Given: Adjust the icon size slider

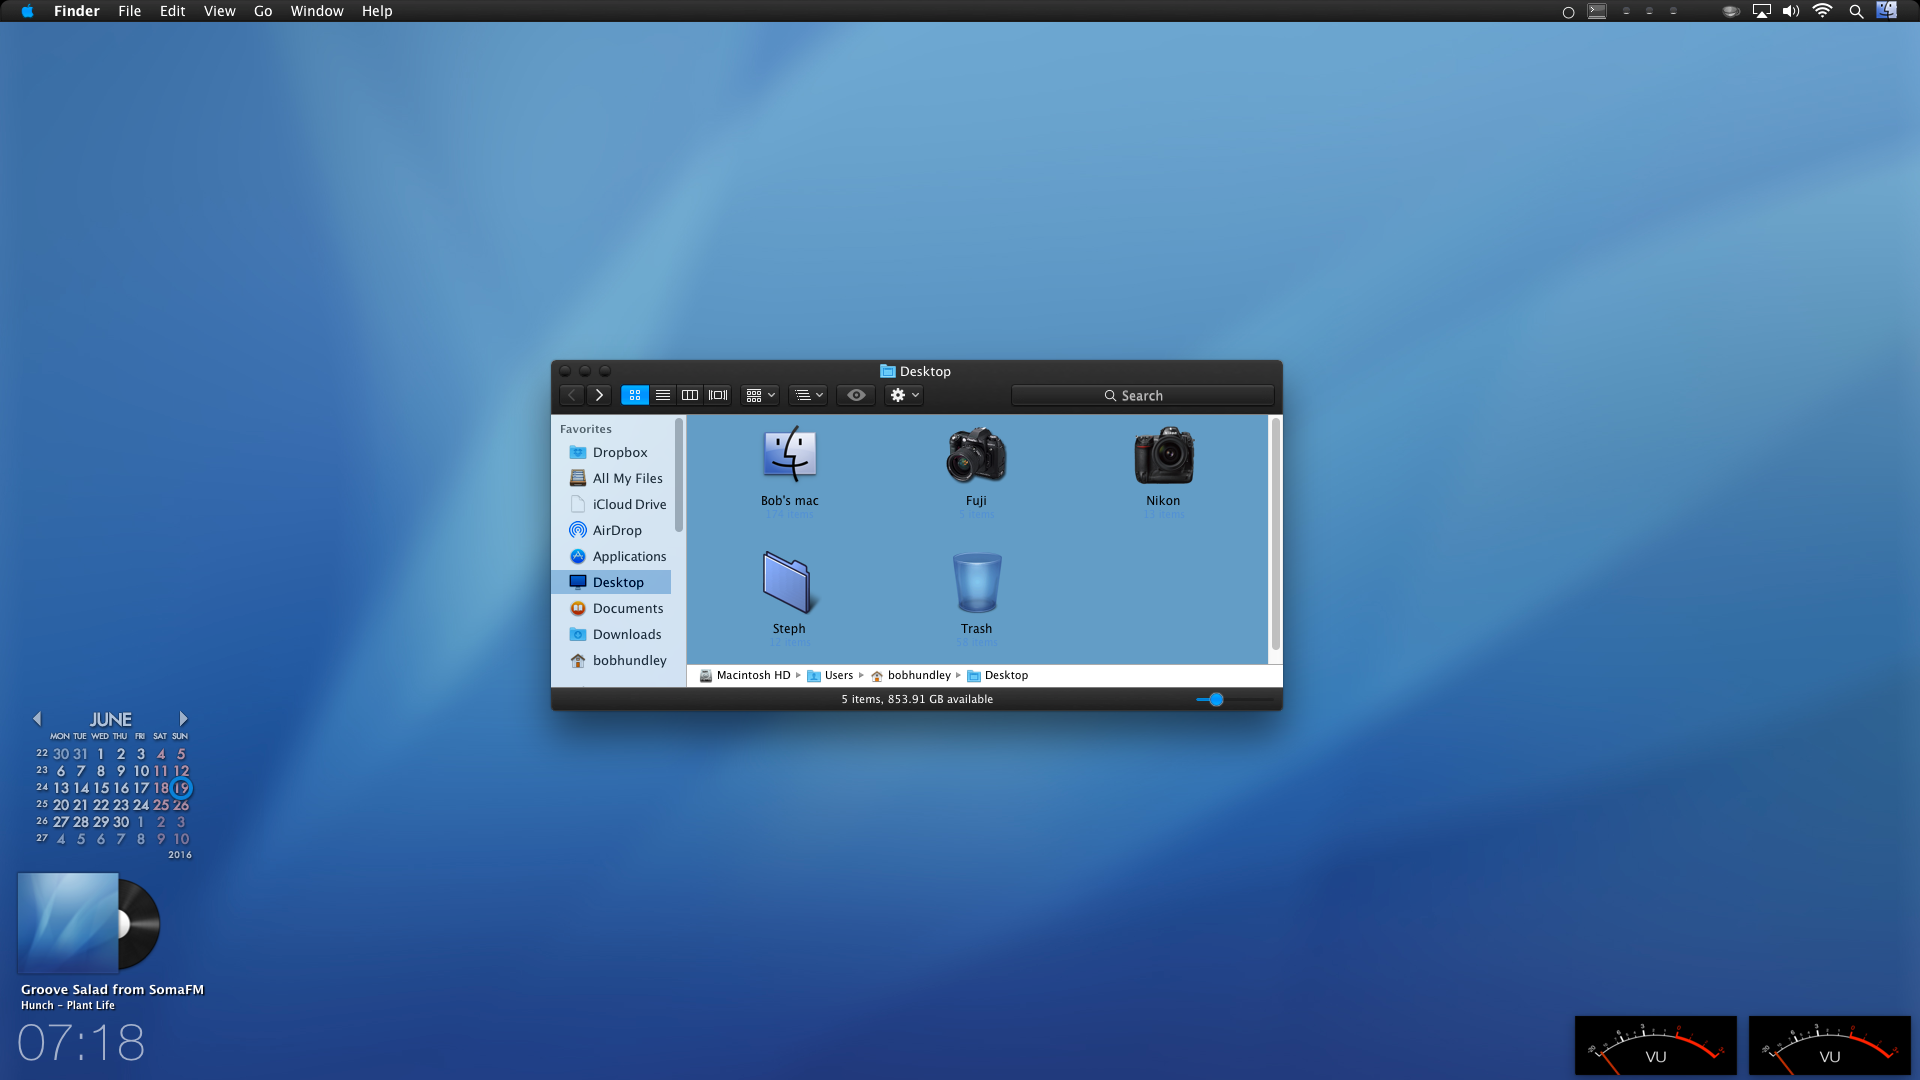Looking at the screenshot, I should (1216, 700).
